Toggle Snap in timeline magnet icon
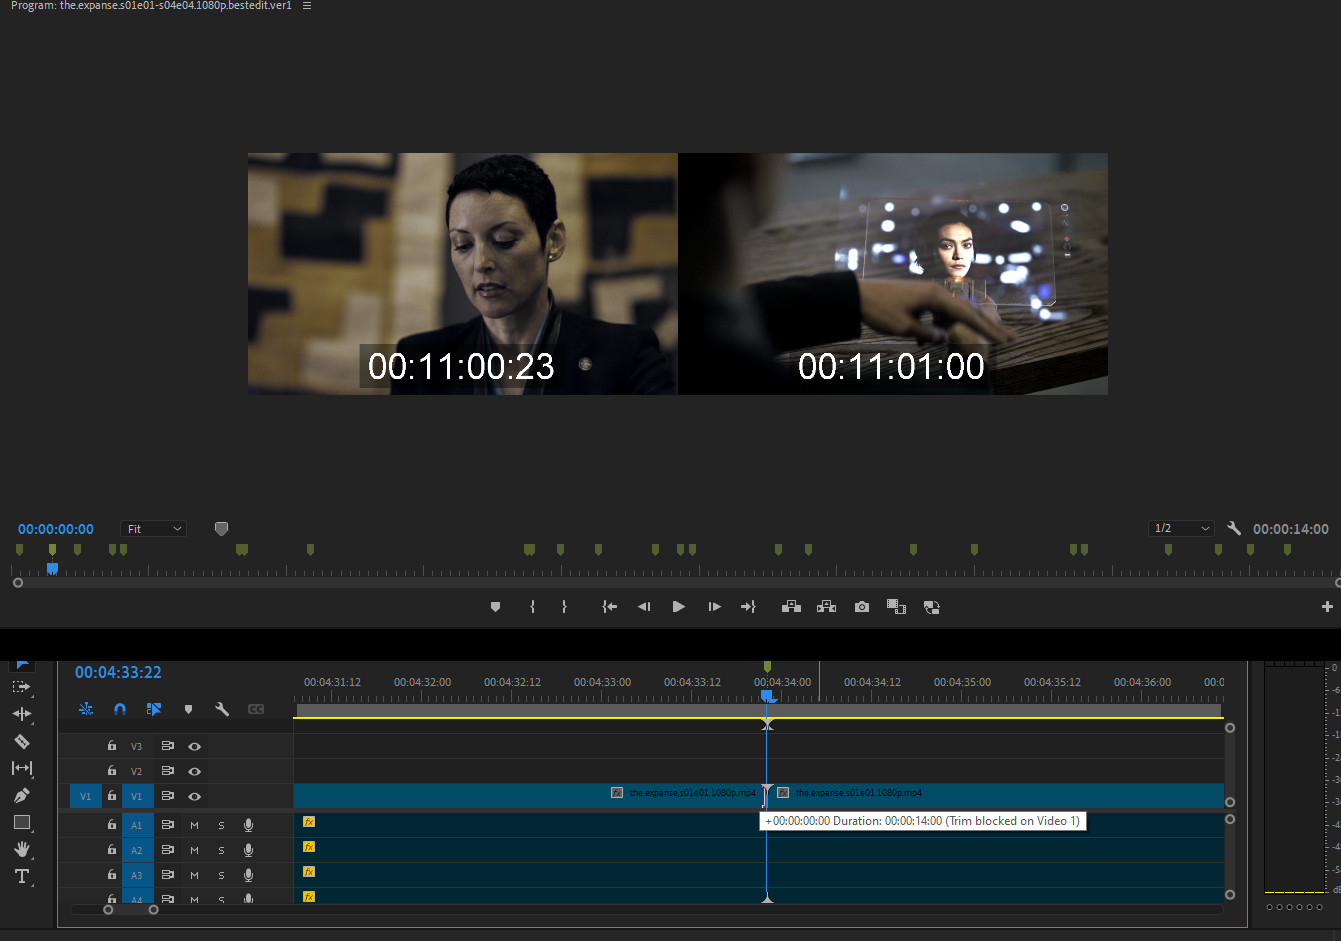Screen dimensions: 1341x941 pos(120,709)
